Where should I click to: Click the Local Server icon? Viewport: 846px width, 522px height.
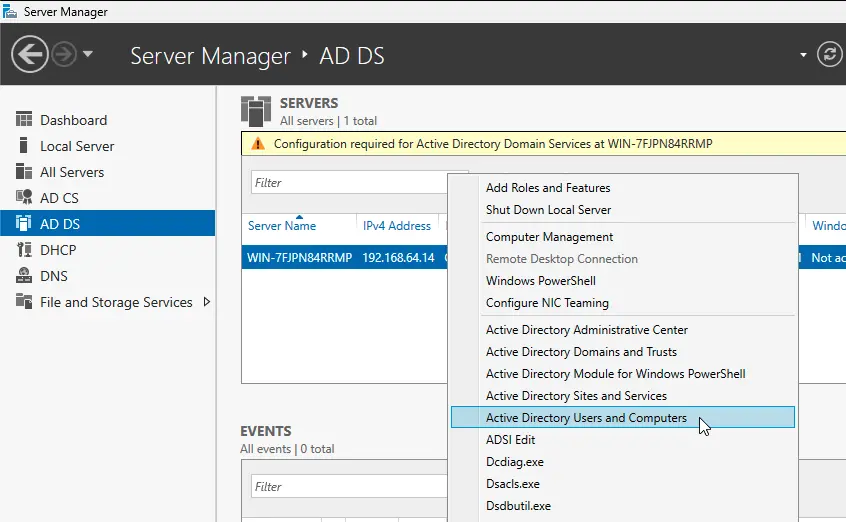[24, 146]
